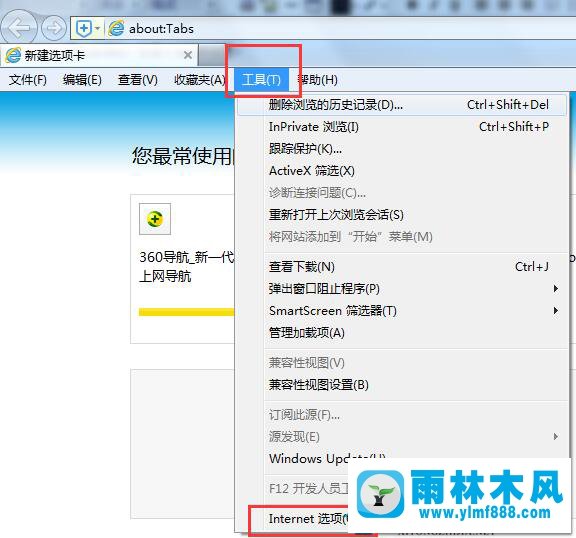Click the Forward arrow navigation button
The height and width of the screenshot is (538, 576).
tap(54, 28)
